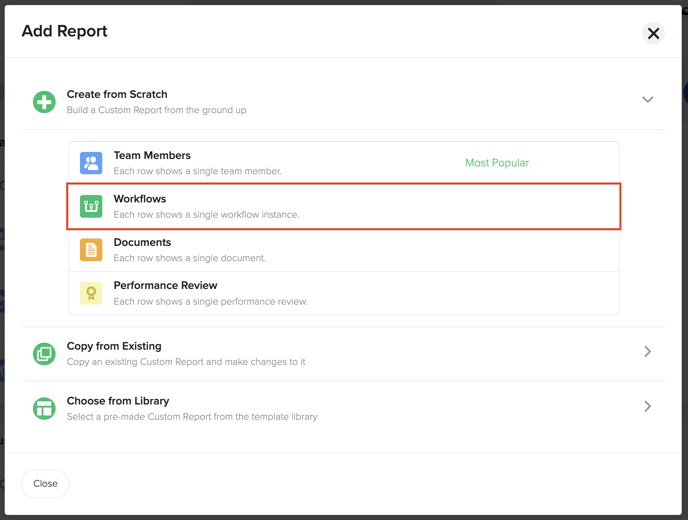Select the blue Team Members icon
Image resolution: width=688 pixels, height=520 pixels.
91,163
